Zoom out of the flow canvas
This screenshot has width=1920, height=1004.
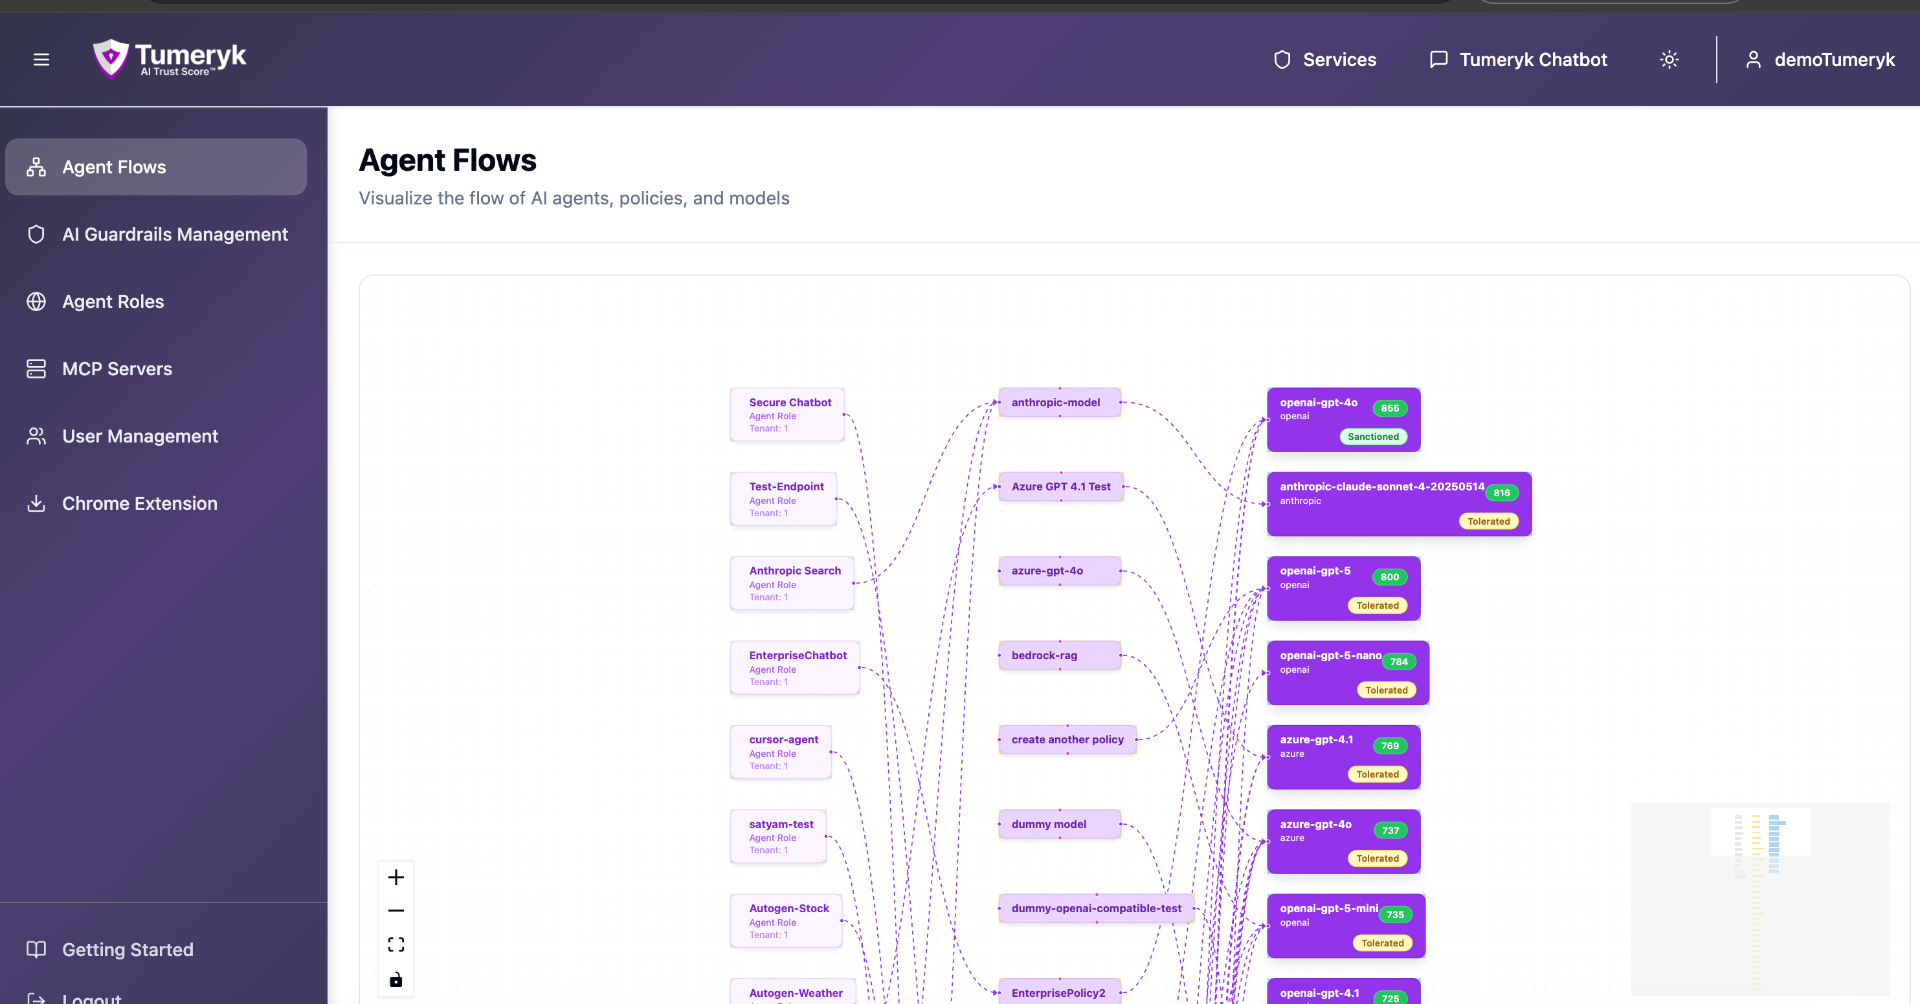coord(396,911)
